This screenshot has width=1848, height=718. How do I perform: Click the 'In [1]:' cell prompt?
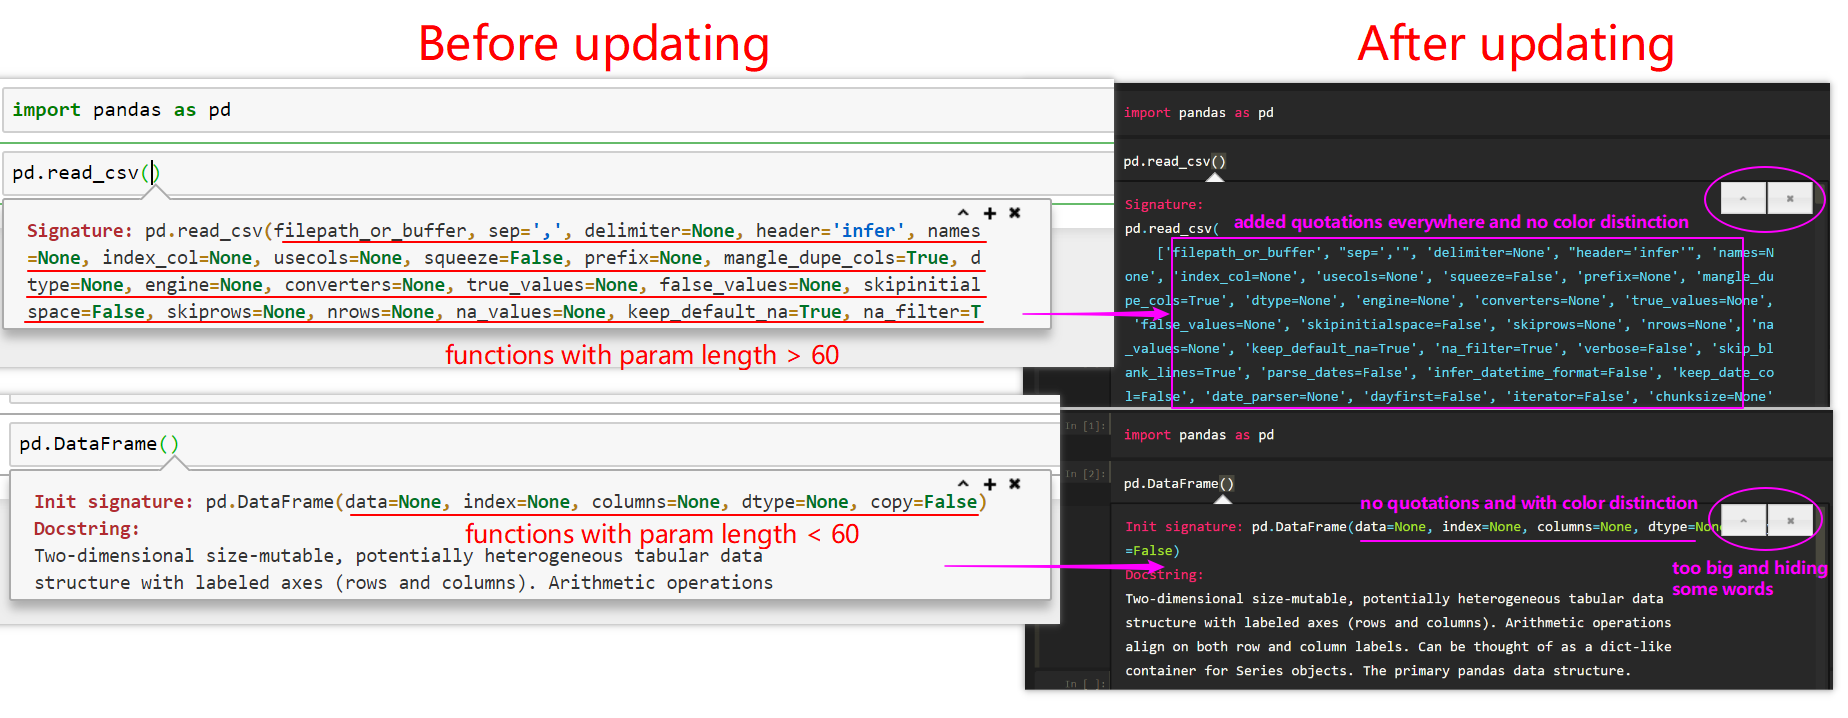click(1085, 426)
